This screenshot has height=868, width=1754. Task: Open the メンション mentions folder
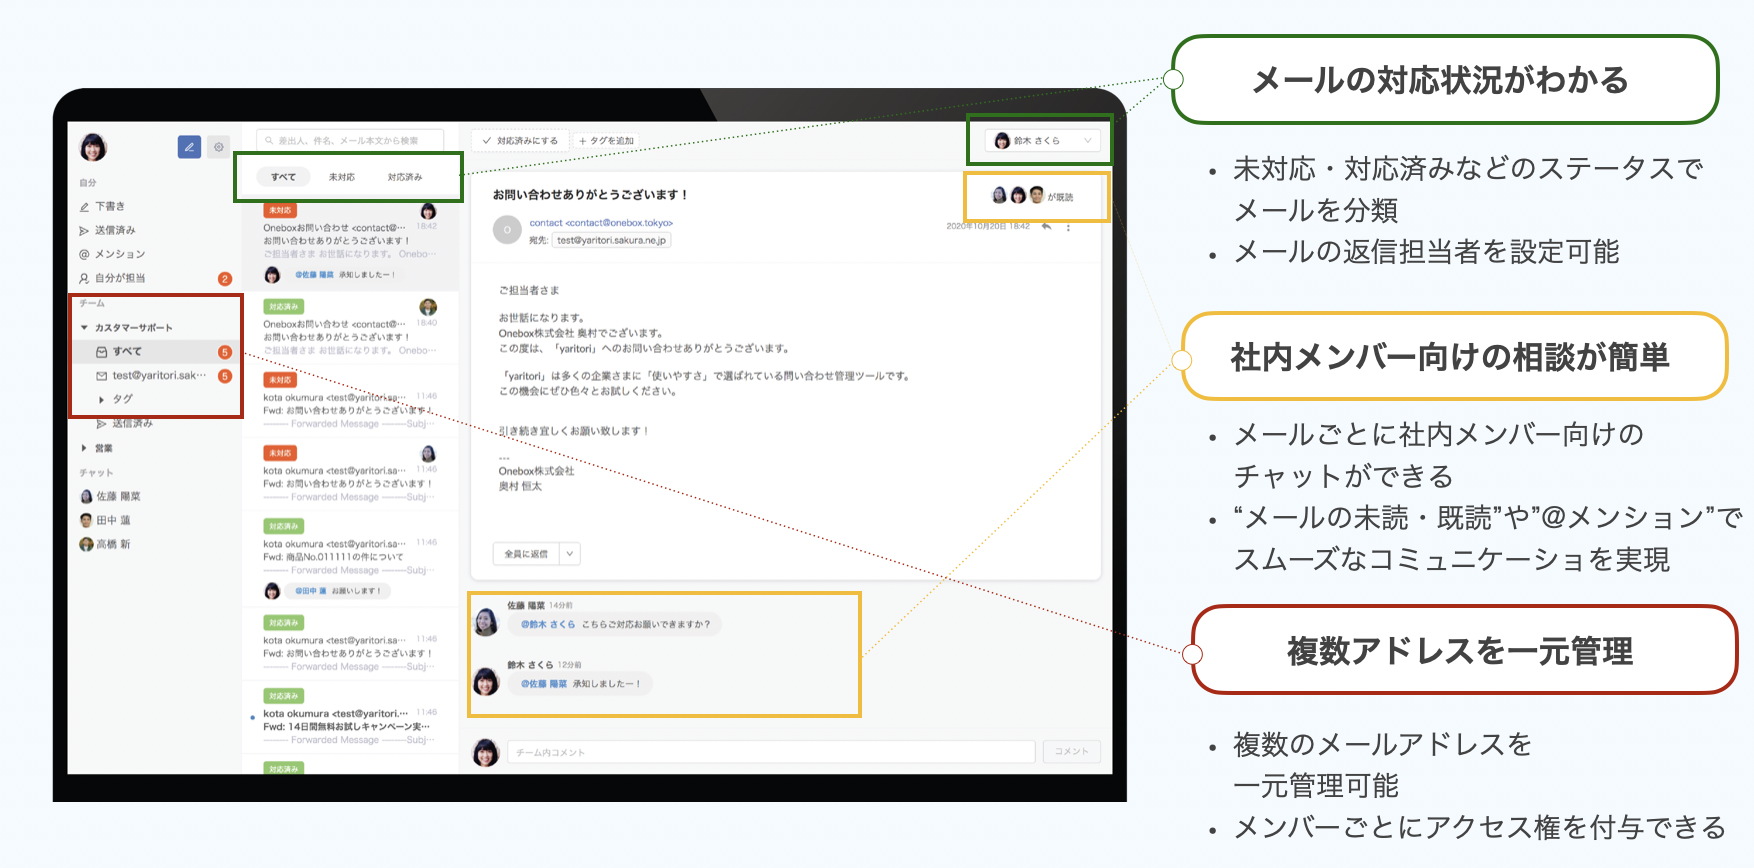pyautogui.click(x=119, y=254)
